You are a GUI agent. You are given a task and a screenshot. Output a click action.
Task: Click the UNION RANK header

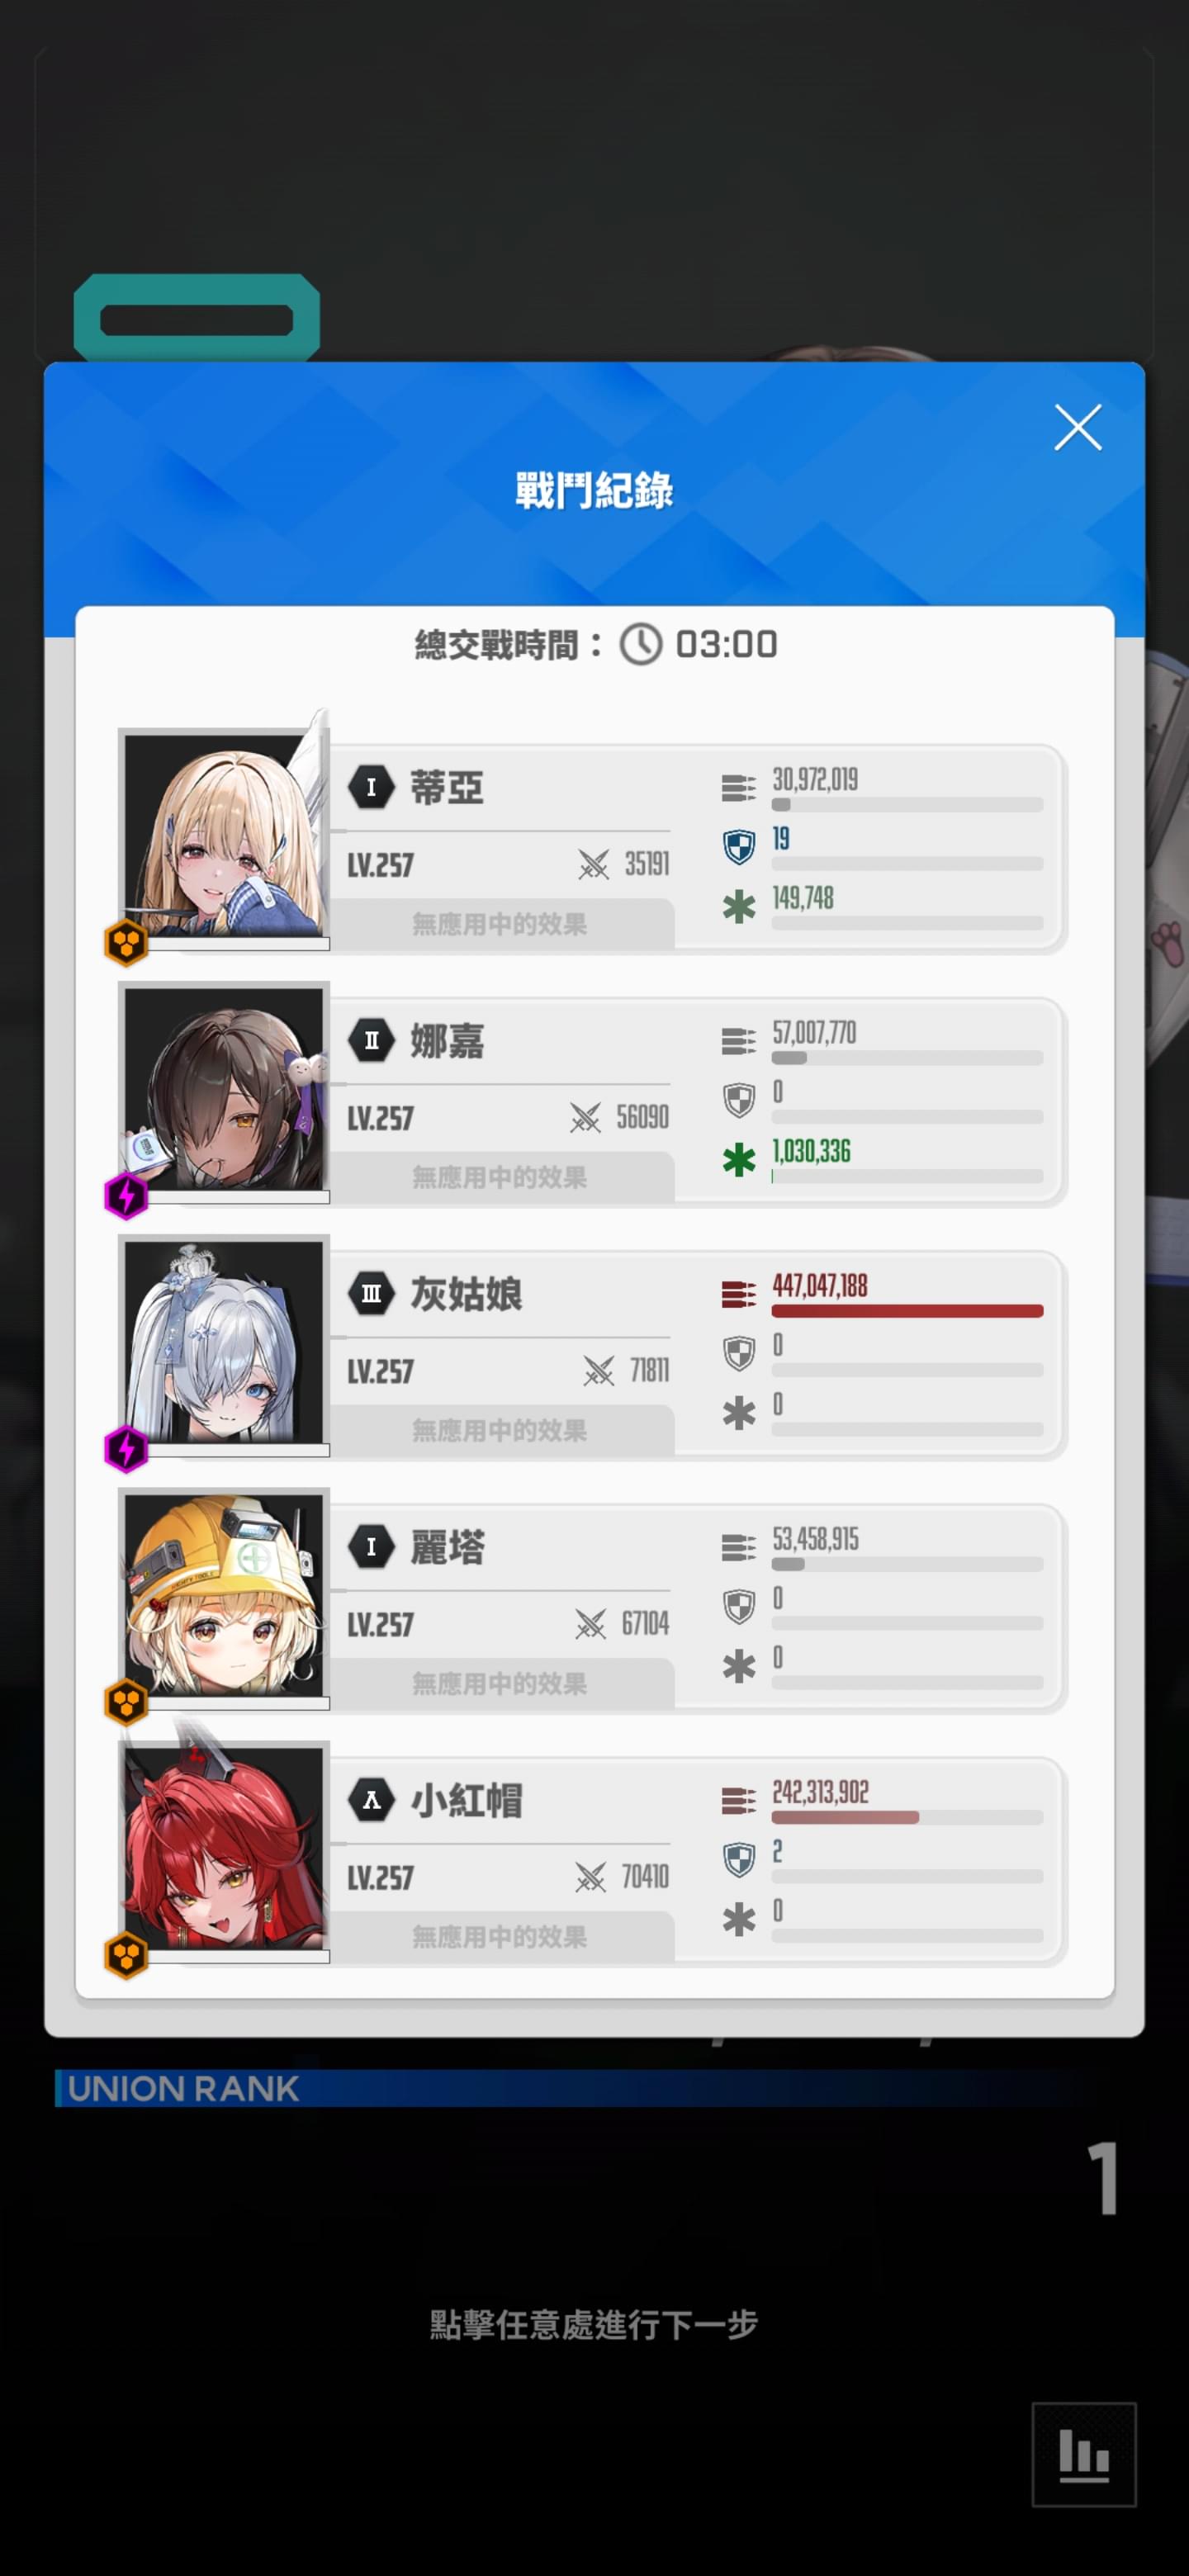coord(183,2088)
